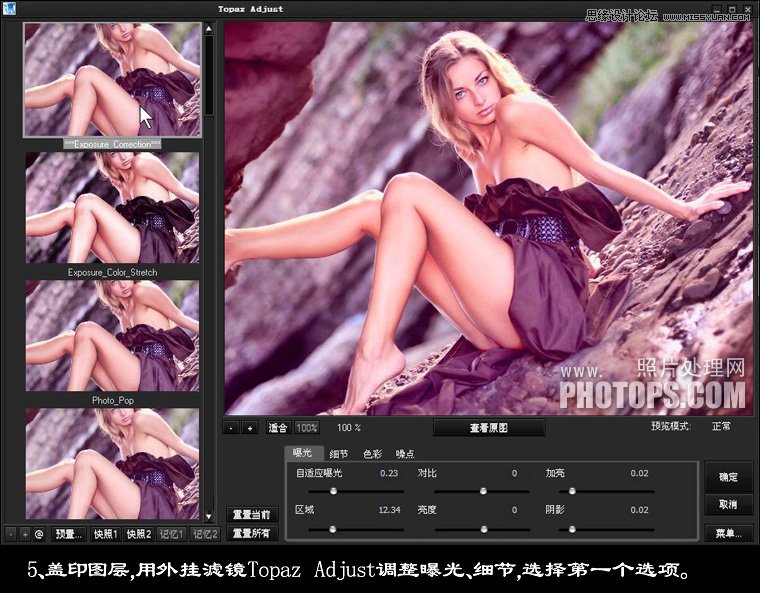Click the preset list scroll up arrow
The width and height of the screenshot is (760, 593).
(209, 28)
